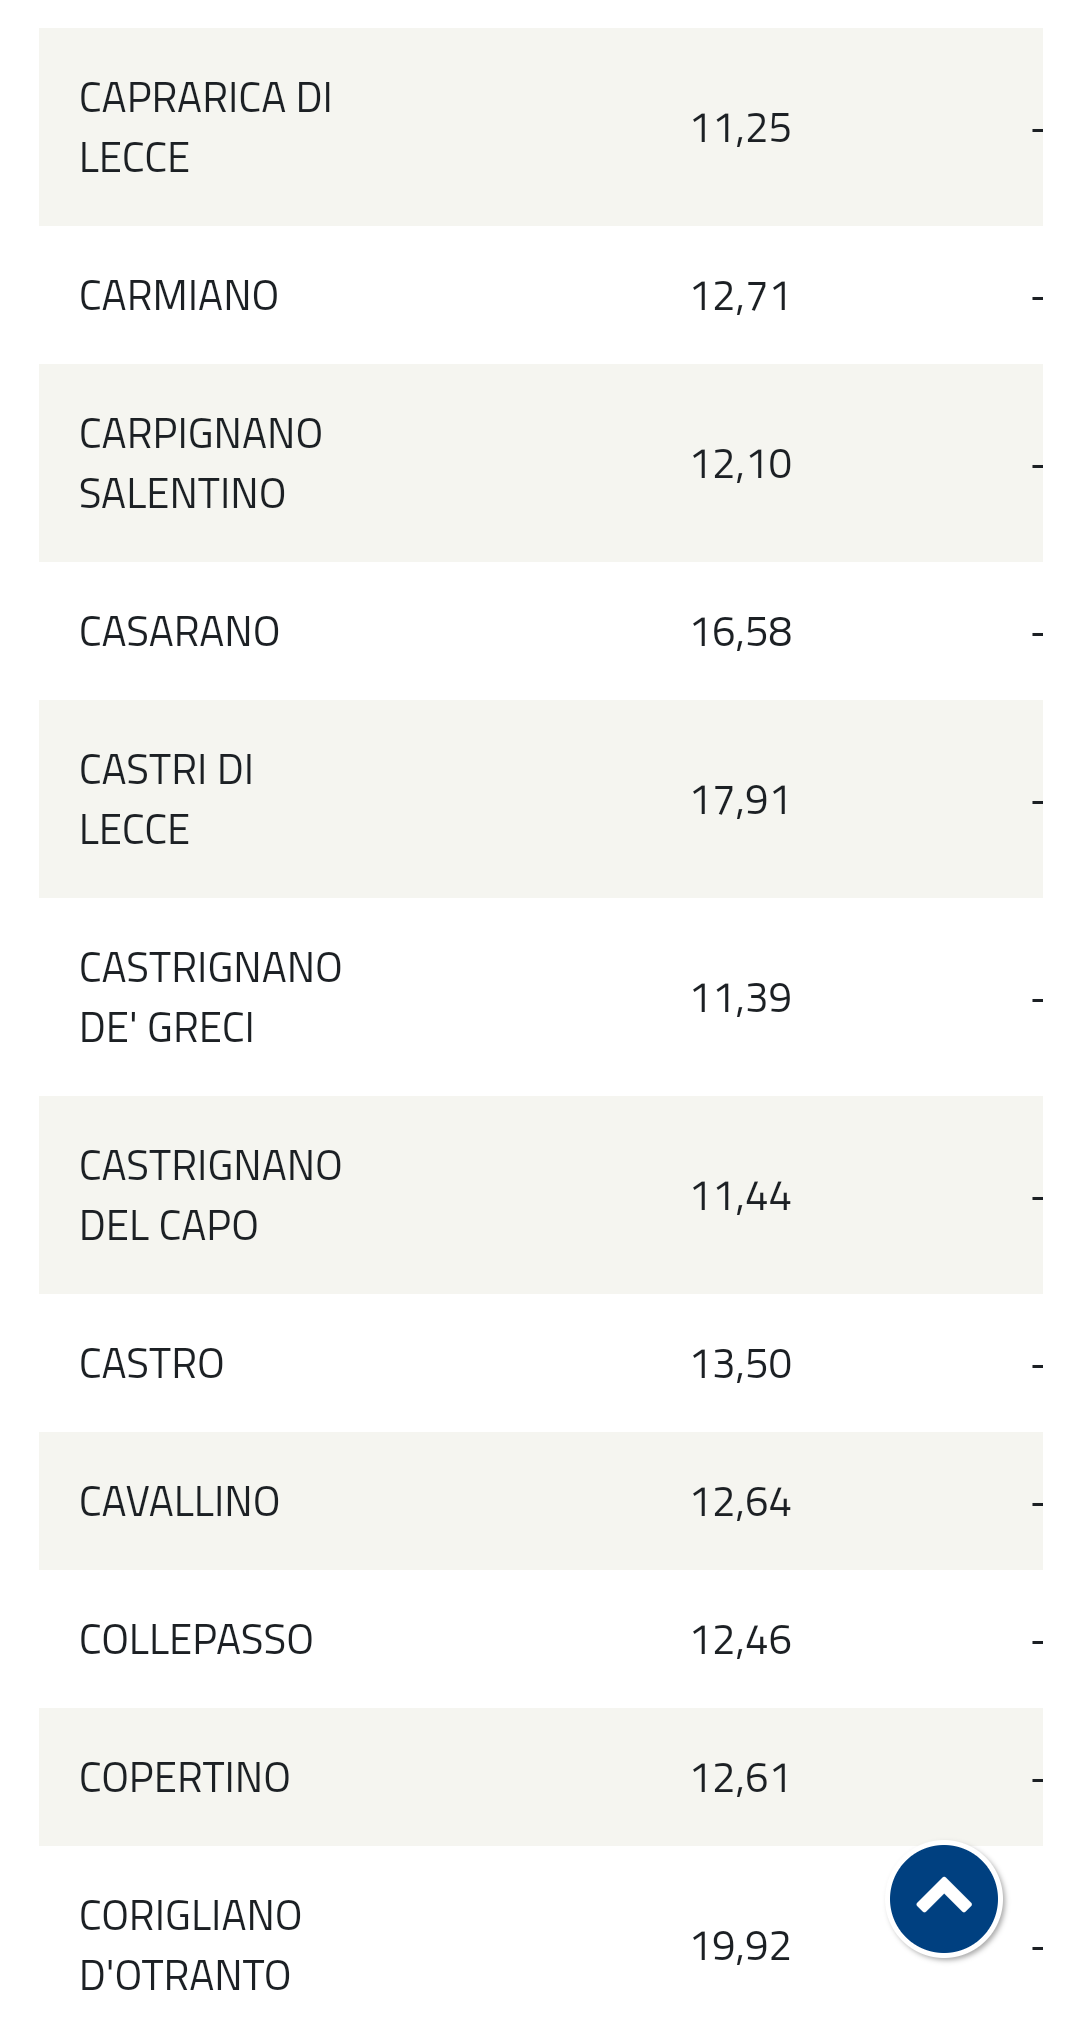Select the CASTRIGNANO DE' GRECI row name
1080x2036 pixels.
pyautogui.click(x=210, y=997)
